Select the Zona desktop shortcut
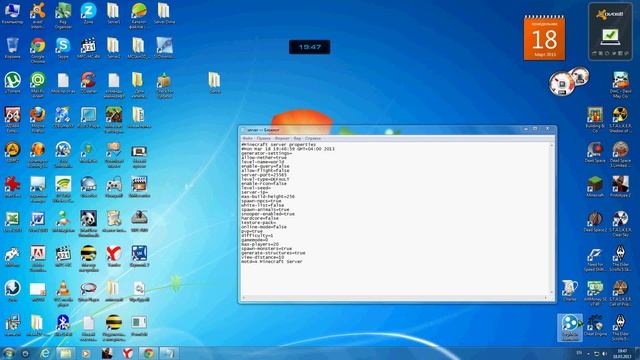 click(88, 13)
